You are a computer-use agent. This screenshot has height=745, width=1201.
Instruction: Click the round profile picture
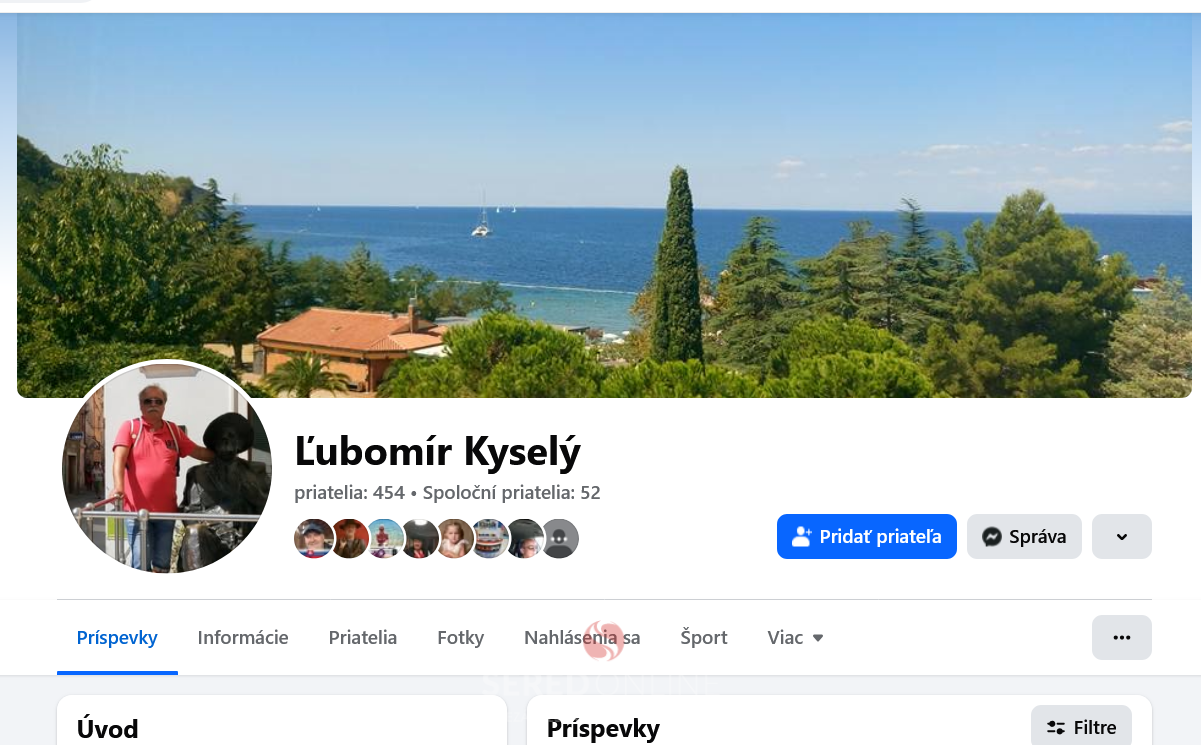pyautogui.click(x=167, y=468)
